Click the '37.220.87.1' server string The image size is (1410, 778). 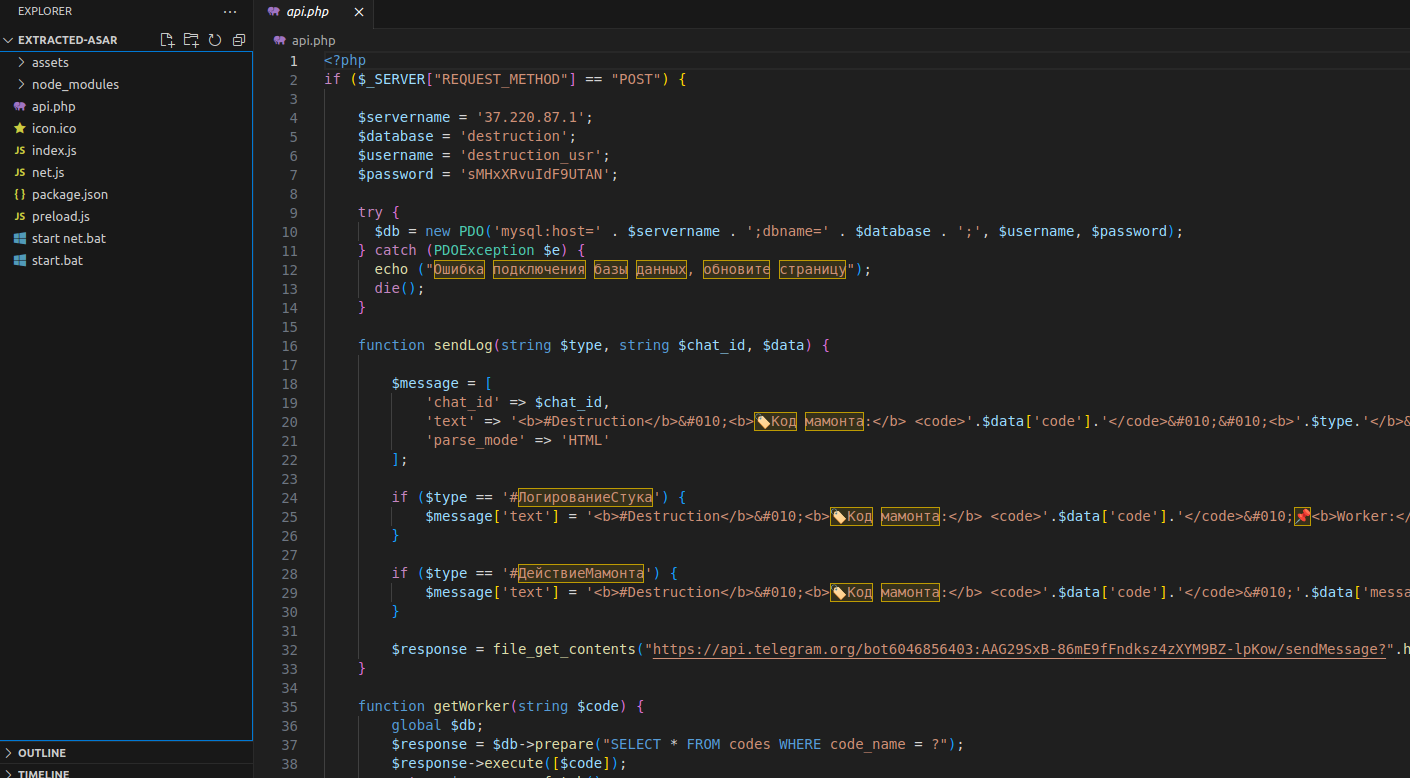tap(530, 117)
